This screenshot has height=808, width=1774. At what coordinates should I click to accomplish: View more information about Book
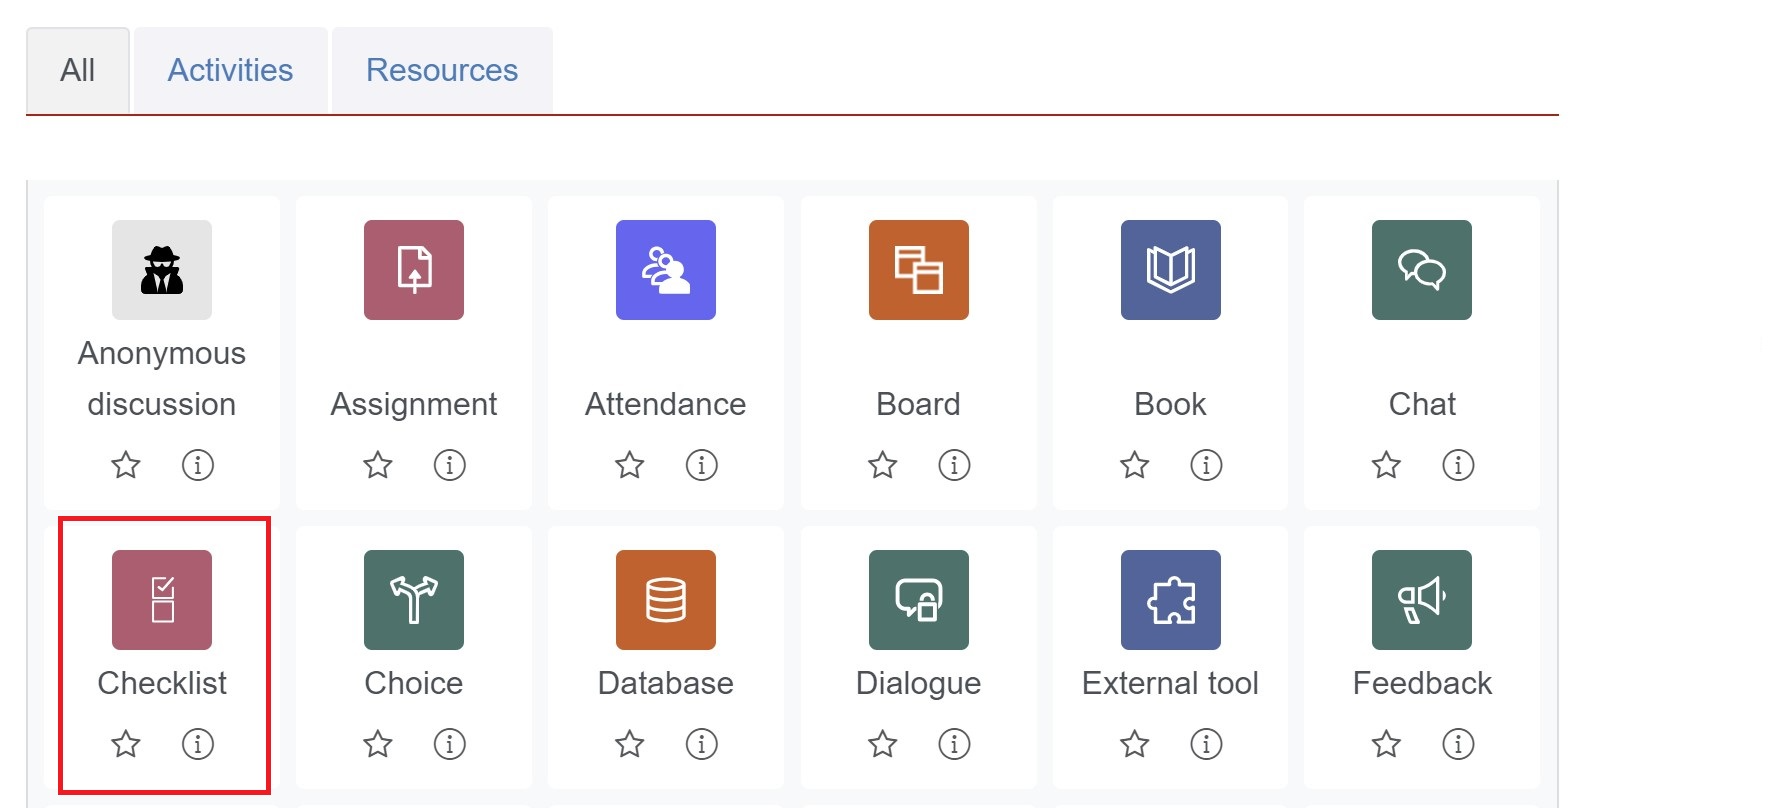coord(1206,465)
